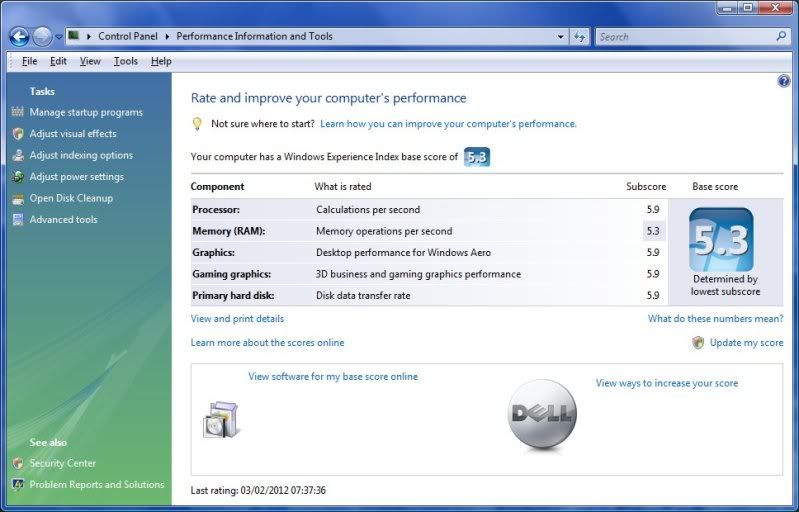Select the Gaming graphics row label
Screen dimensions: 799x512
click(x=232, y=274)
